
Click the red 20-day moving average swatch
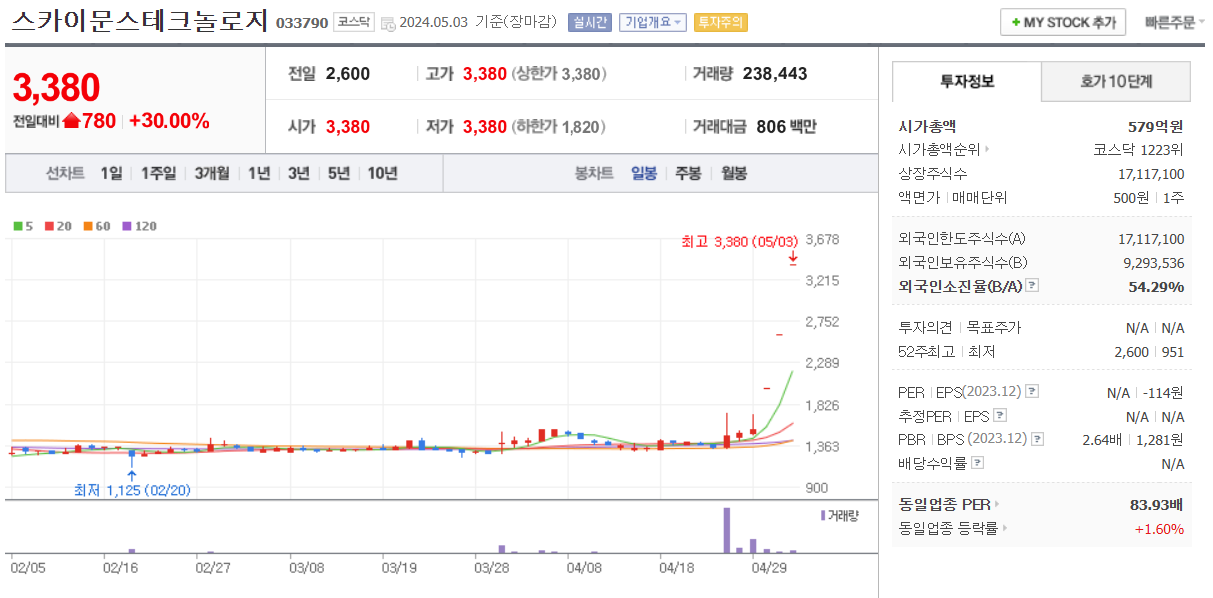click(x=49, y=226)
